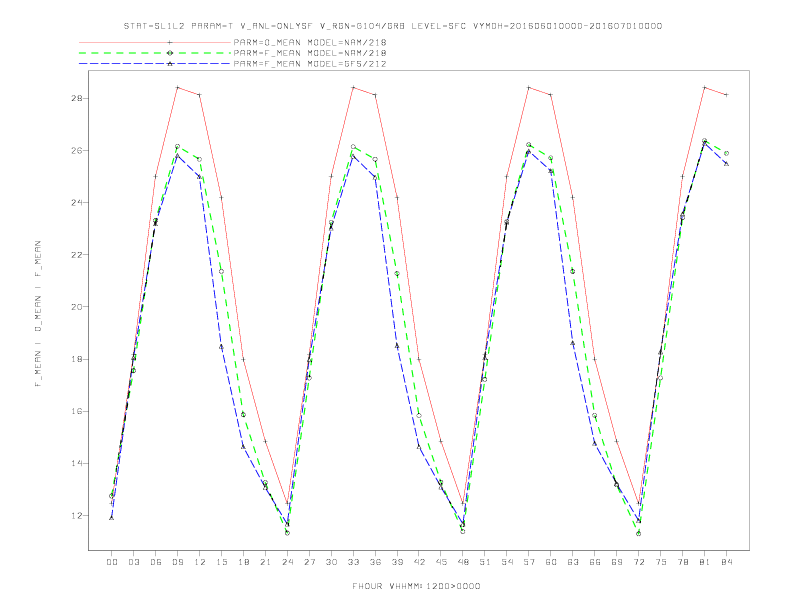The image size is (792, 612).
Task: Select legend entry PARM=F_MEAN MODEL=NAM/218
Action: click(x=310, y=53)
